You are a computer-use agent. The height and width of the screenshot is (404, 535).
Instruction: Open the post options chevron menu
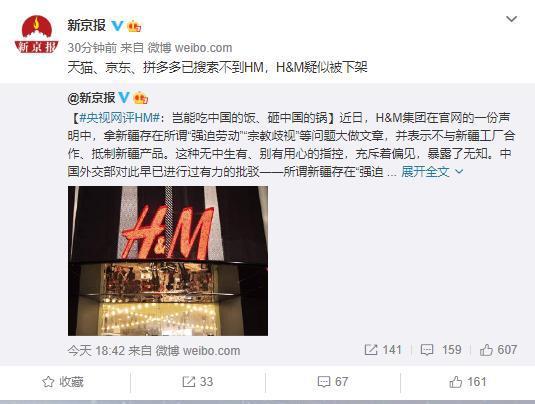(x=511, y=19)
